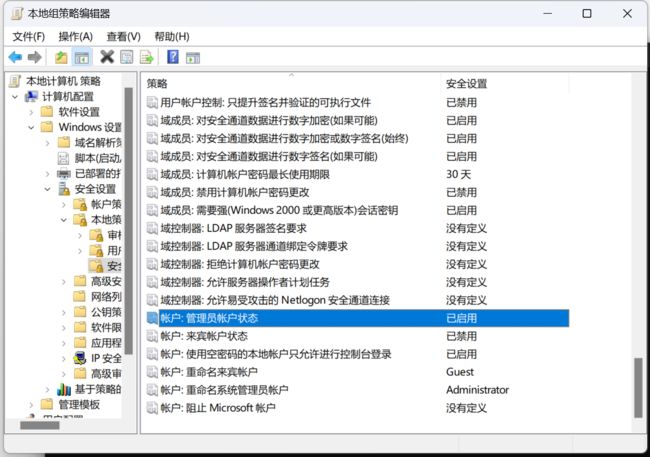Click the delete X toolbar icon

point(107,57)
